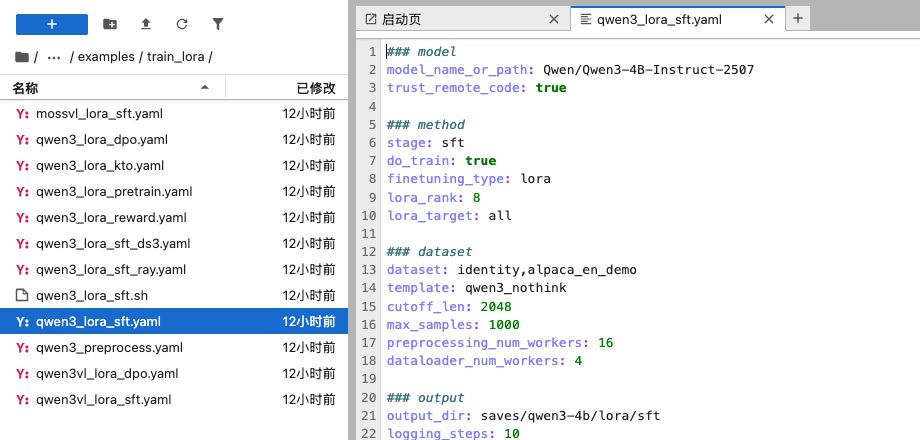Click line number 12 in gutter
Image resolution: width=920 pixels, height=440 pixels.
(368, 252)
